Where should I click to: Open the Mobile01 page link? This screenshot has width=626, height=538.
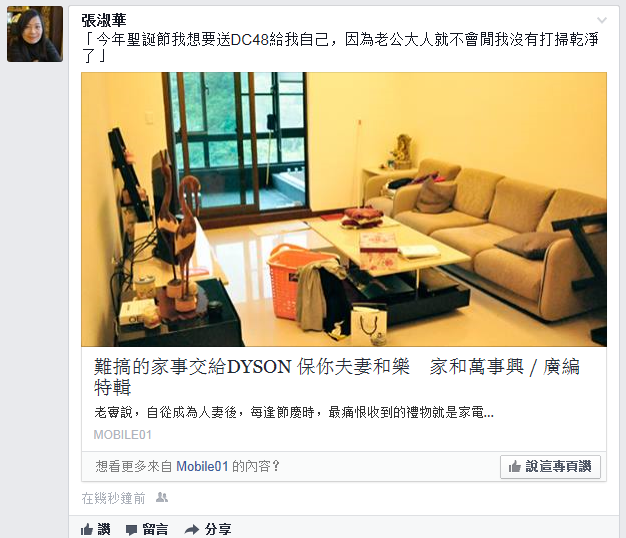coord(202,466)
